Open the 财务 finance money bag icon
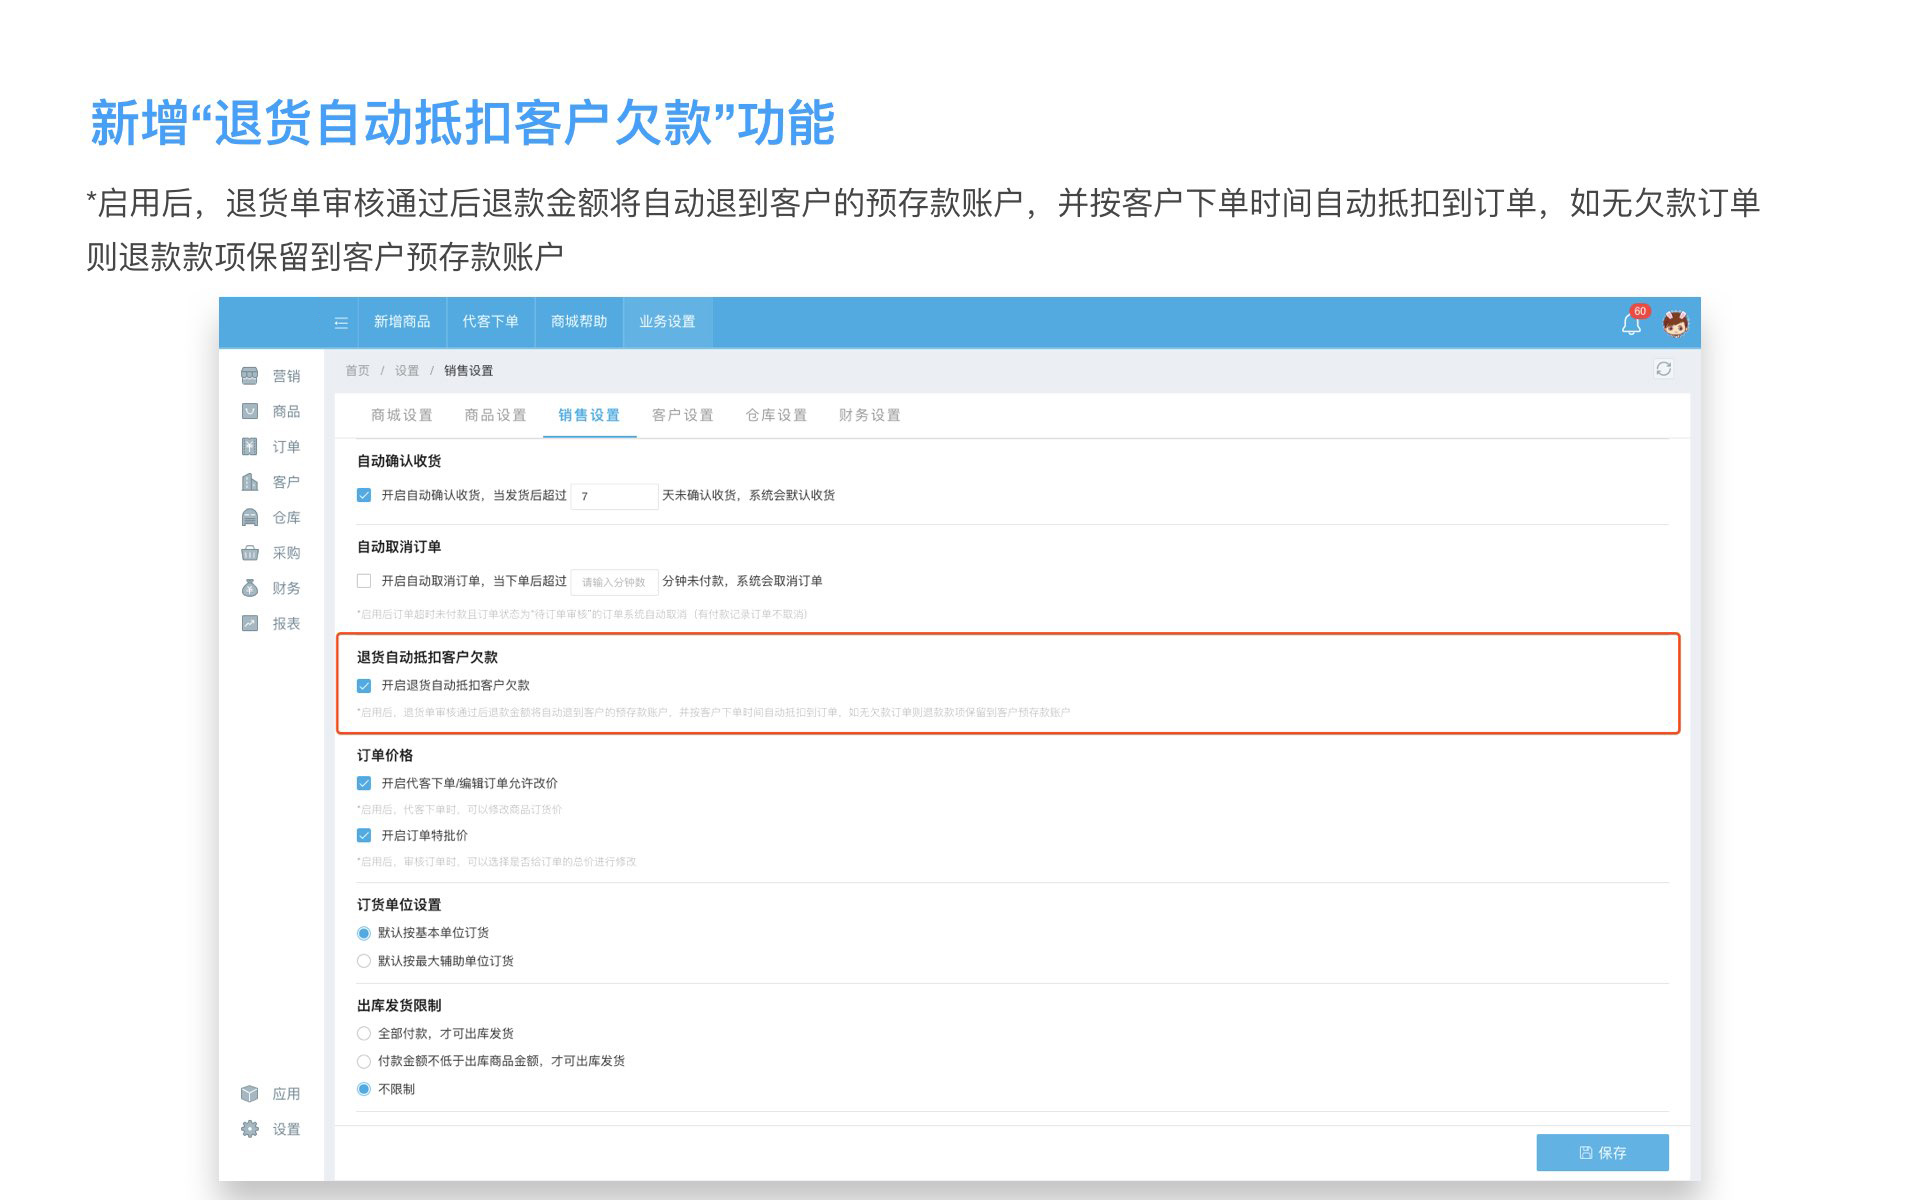This screenshot has height=1200, width=1920. [x=250, y=588]
